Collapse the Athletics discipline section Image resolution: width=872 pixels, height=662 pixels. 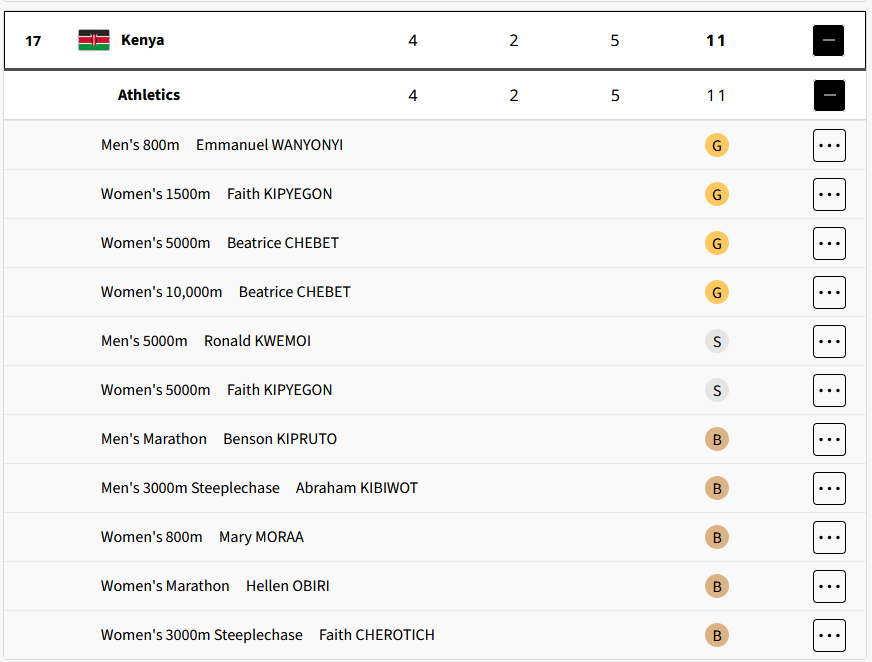[828, 96]
